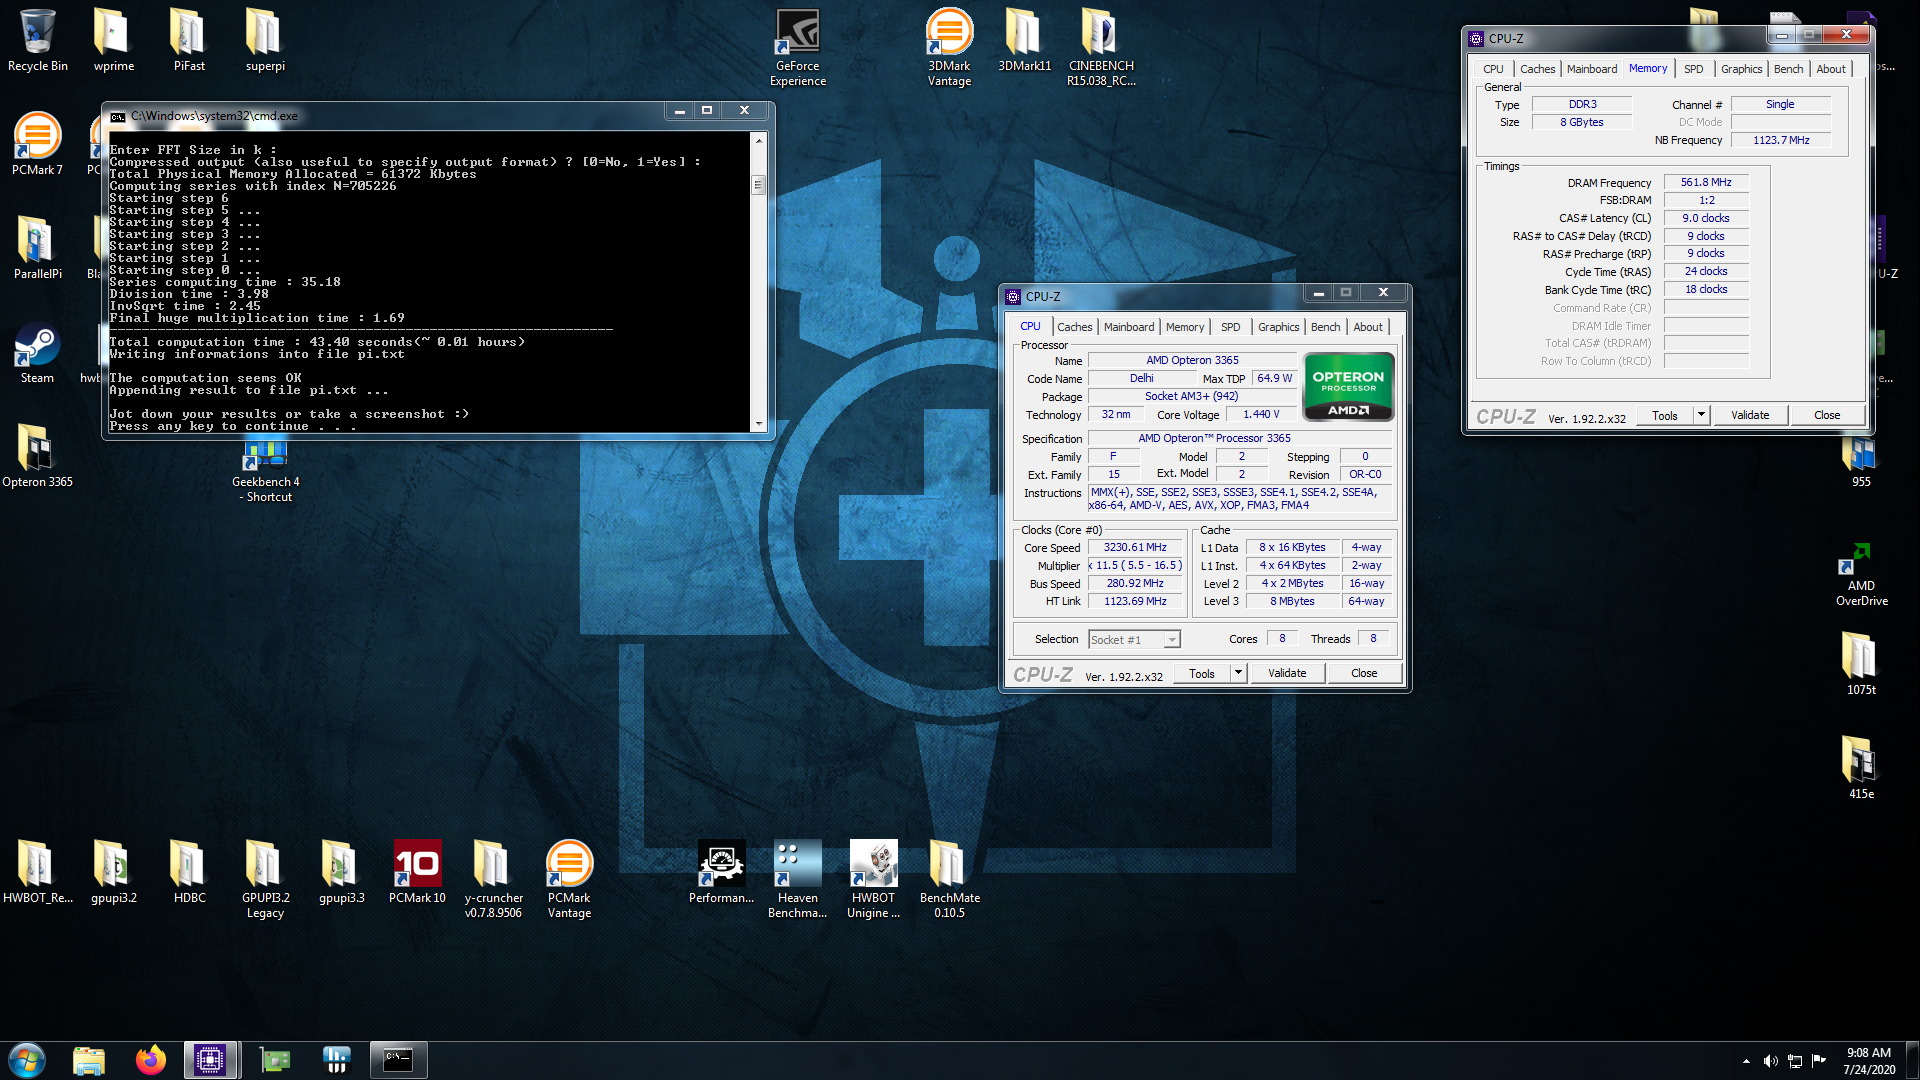Select Mainboard tab in Memory CPU-Z window
Viewport: 1920px width, 1080px height.
click(1591, 69)
